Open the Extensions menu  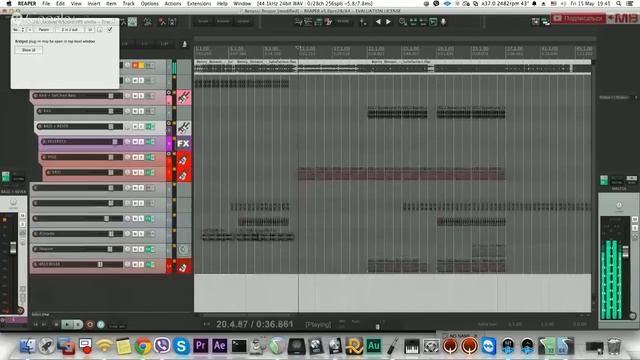199,3
